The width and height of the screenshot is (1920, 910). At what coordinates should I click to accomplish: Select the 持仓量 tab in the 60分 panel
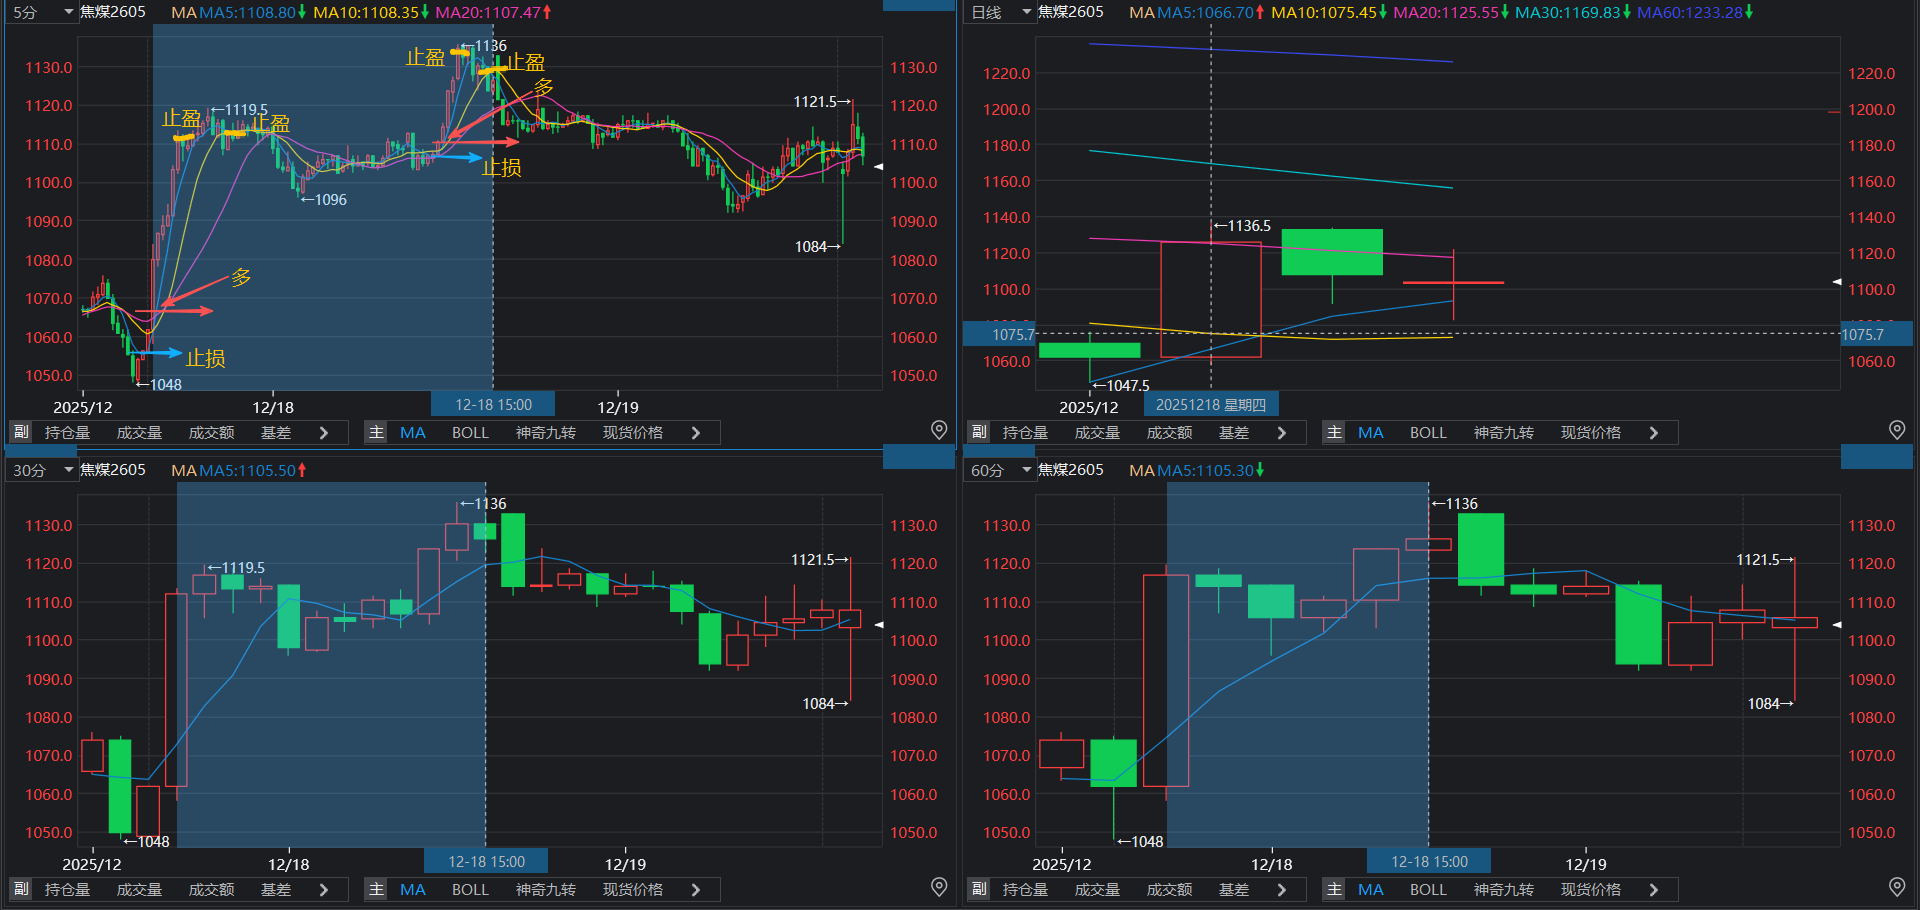[x=1025, y=890]
